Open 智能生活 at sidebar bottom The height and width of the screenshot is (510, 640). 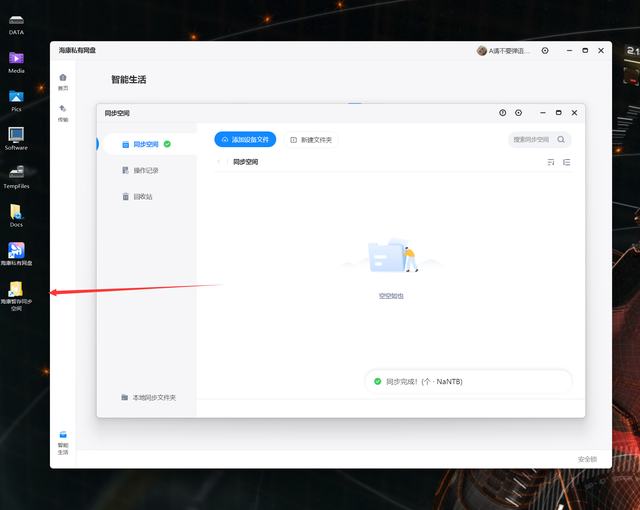pyautogui.click(x=63, y=443)
